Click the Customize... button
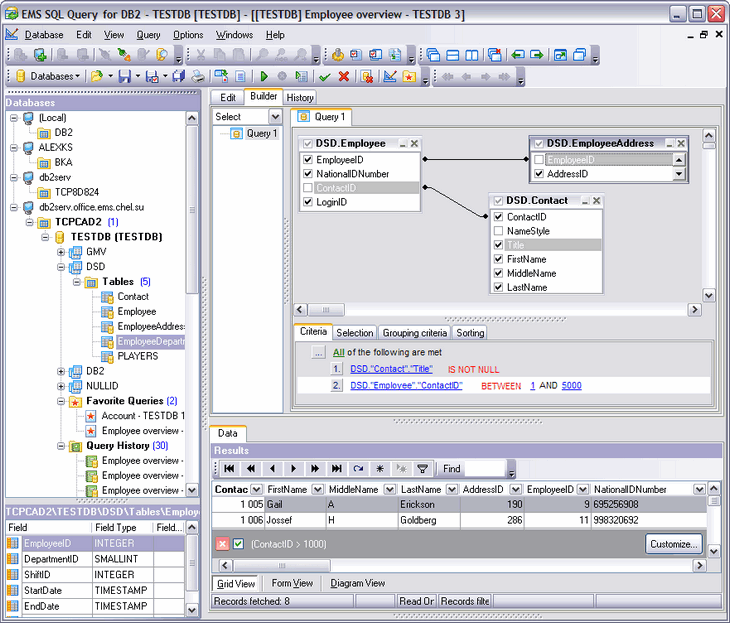 674,544
